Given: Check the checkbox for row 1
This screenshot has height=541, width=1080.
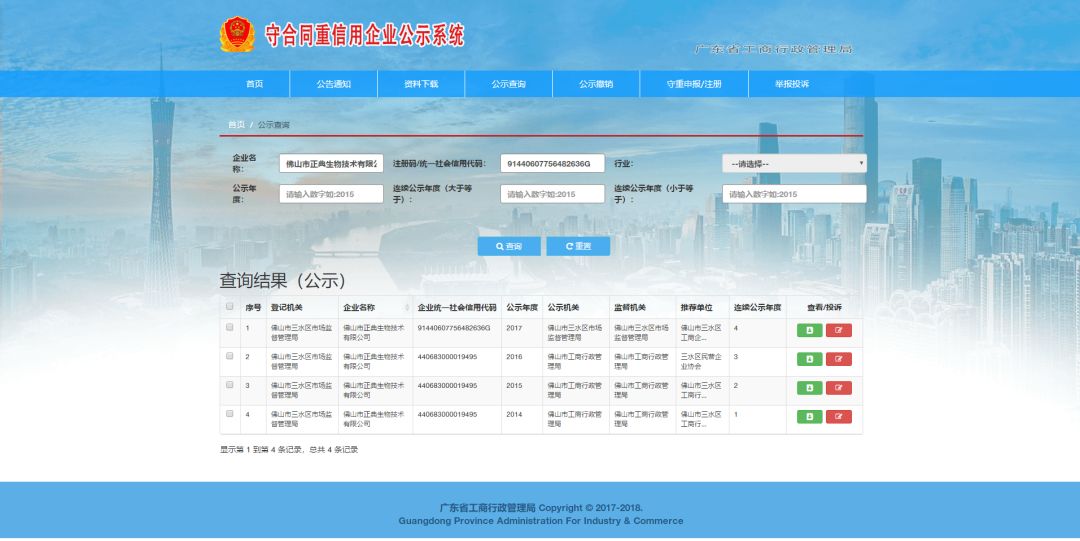Looking at the screenshot, I should (229, 327).
